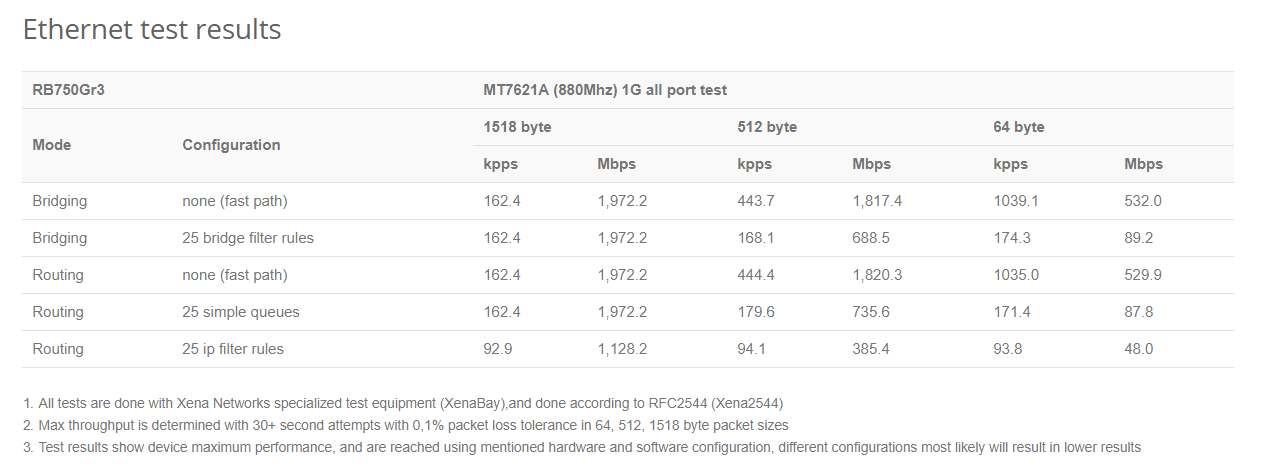The height and width of the screenshot is (474, 1267).
Task: Select the 25 simple queues row
Action: click(628, 312)
